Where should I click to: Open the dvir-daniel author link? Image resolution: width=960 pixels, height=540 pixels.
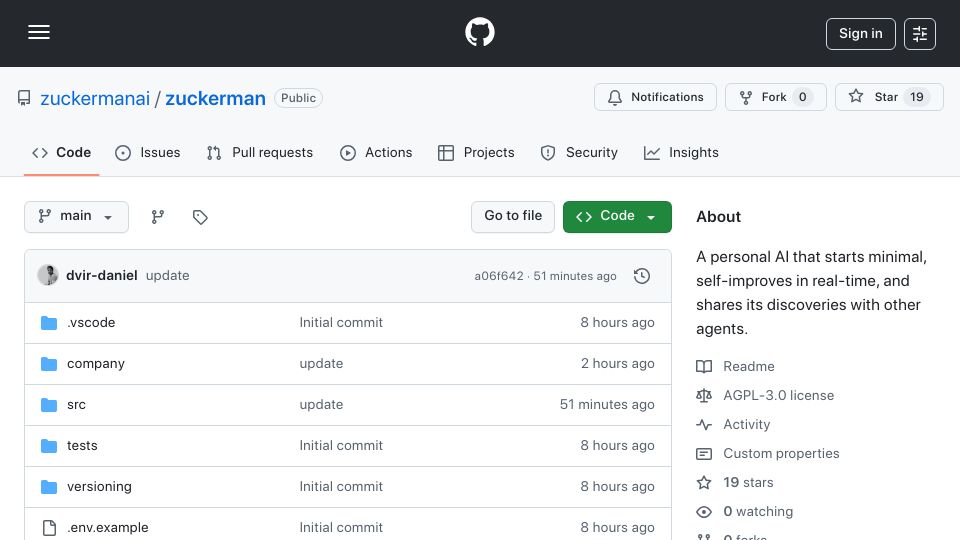click(102, 276)
